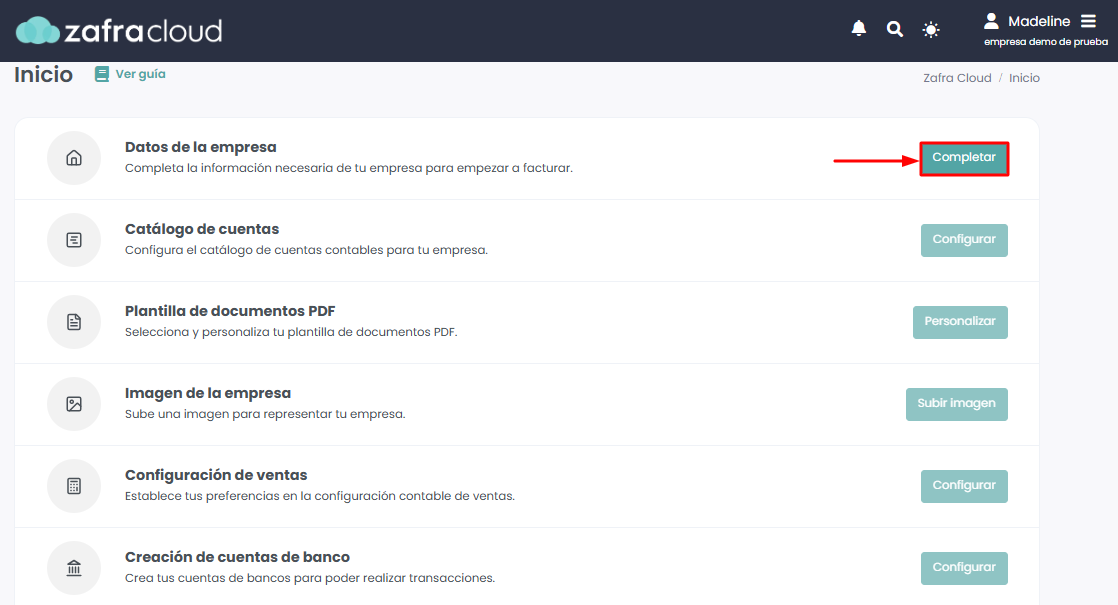
Task: Click the empresa demo de prueba label
Action: [x=1046, y=42]
